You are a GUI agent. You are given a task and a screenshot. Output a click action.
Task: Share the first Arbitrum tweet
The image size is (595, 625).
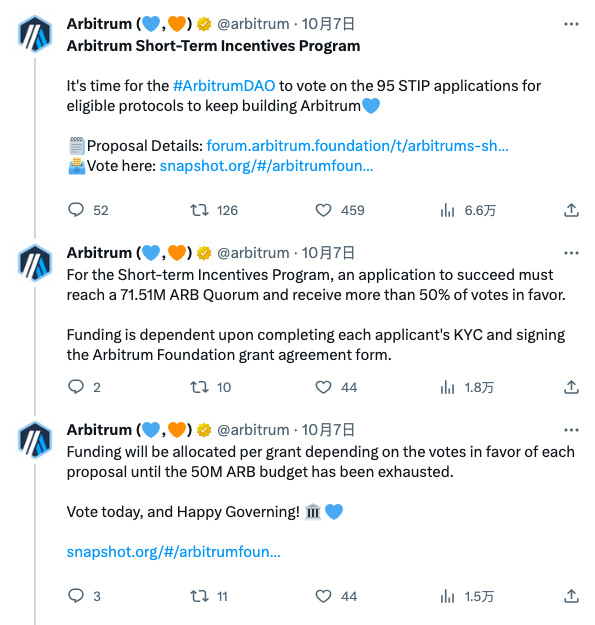[x=571, y=210]
